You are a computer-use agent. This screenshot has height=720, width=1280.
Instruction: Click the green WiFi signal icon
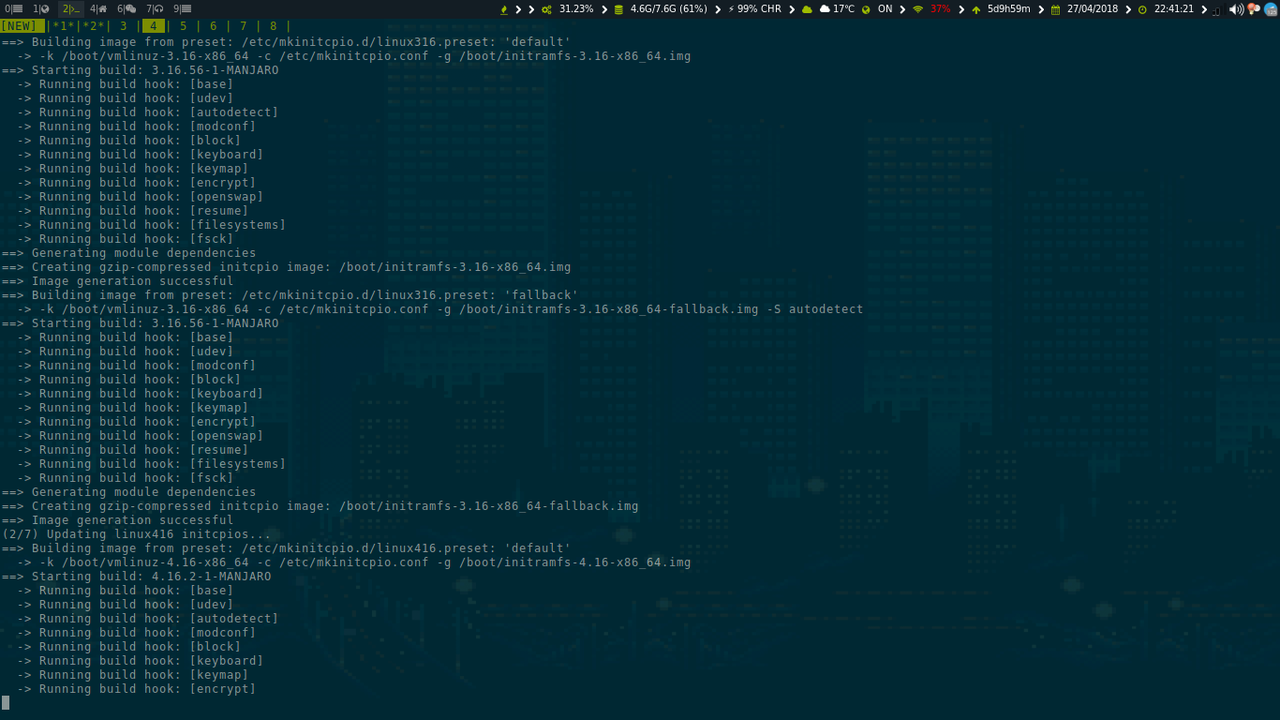click(x=917, y=9)
